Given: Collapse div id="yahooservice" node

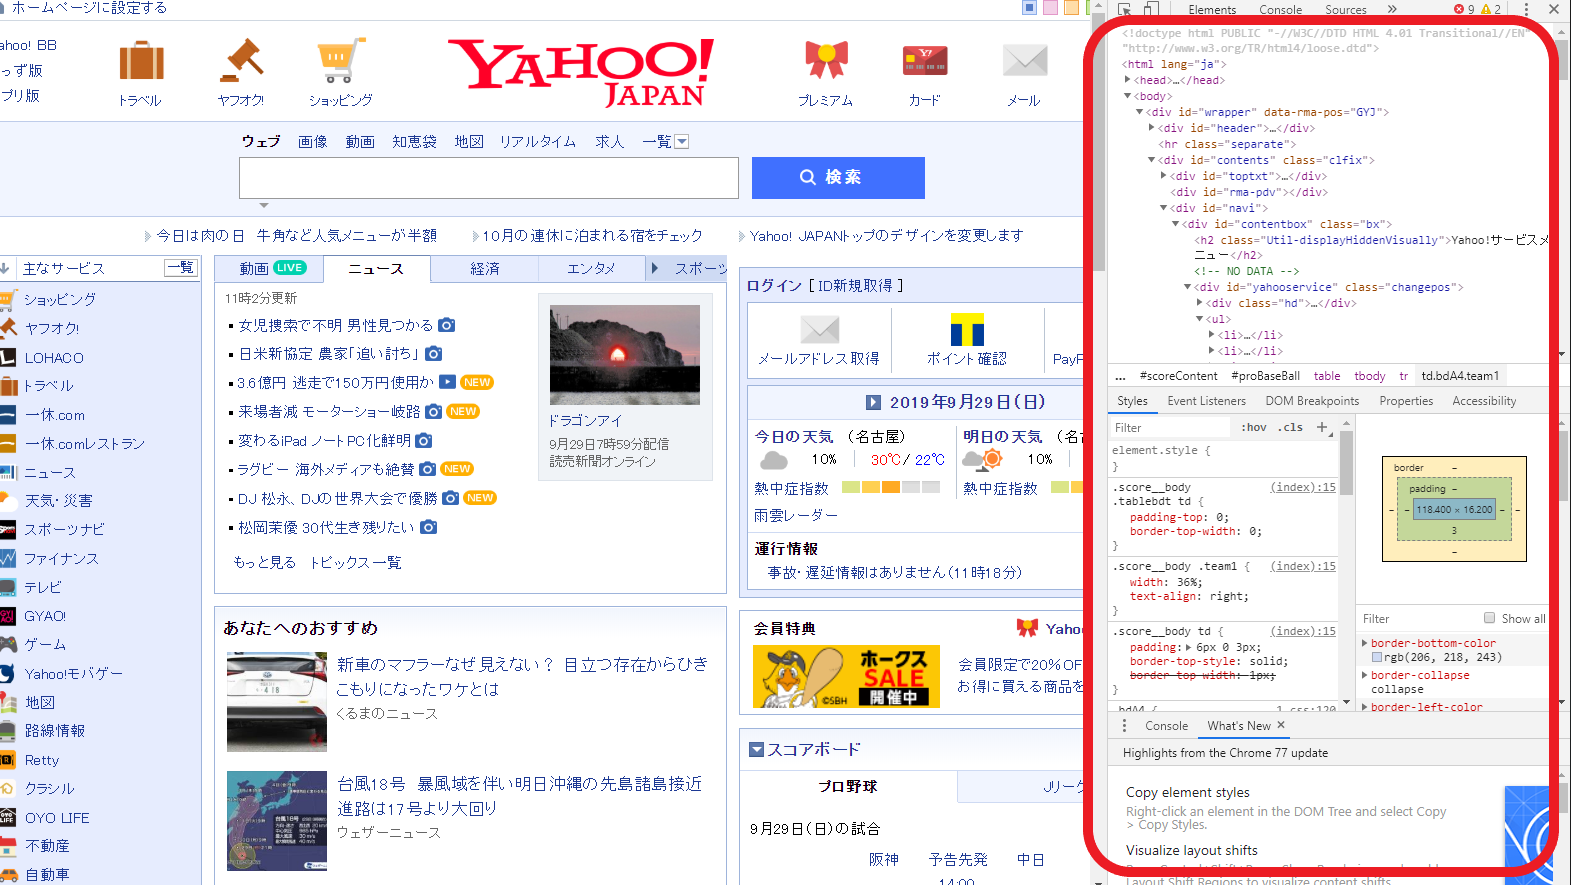Looking at the screenshot, I should coord(1188,287).
